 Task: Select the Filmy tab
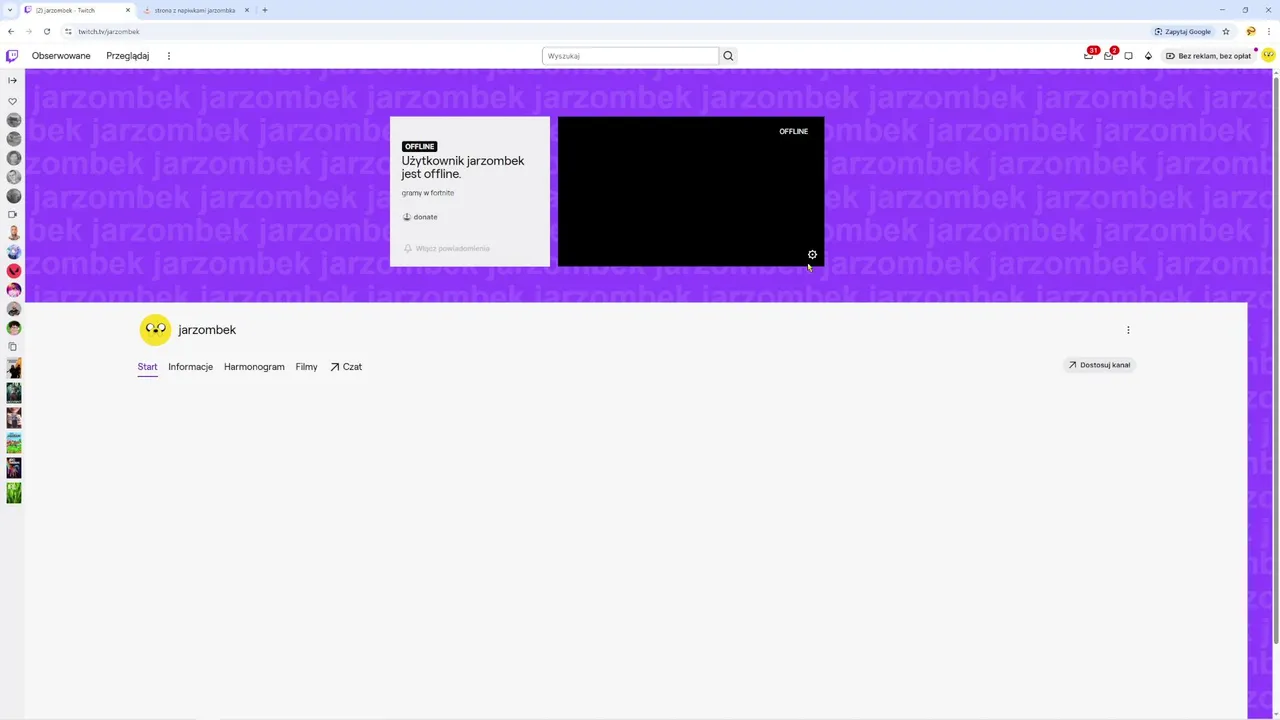pyautogui.click(x=306, y=367)
